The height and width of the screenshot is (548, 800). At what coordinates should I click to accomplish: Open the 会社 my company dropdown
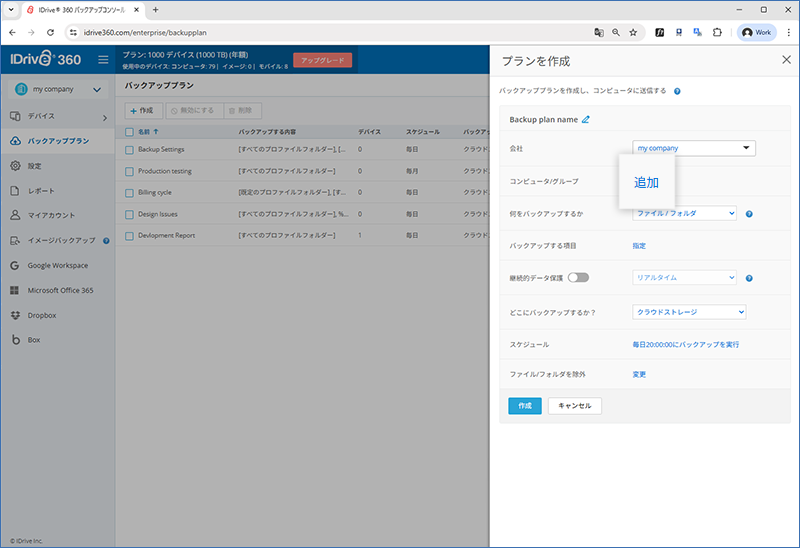(694, 148)
